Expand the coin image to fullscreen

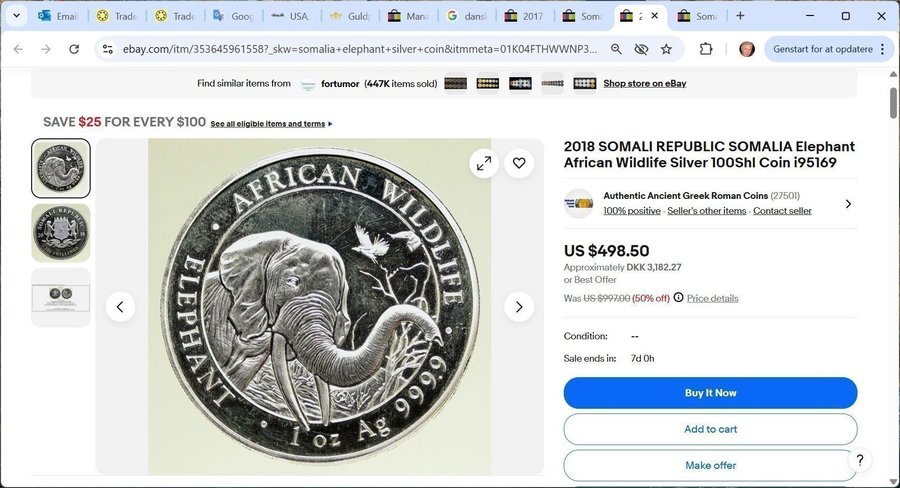pyautogui.click(x=484, y=163)
